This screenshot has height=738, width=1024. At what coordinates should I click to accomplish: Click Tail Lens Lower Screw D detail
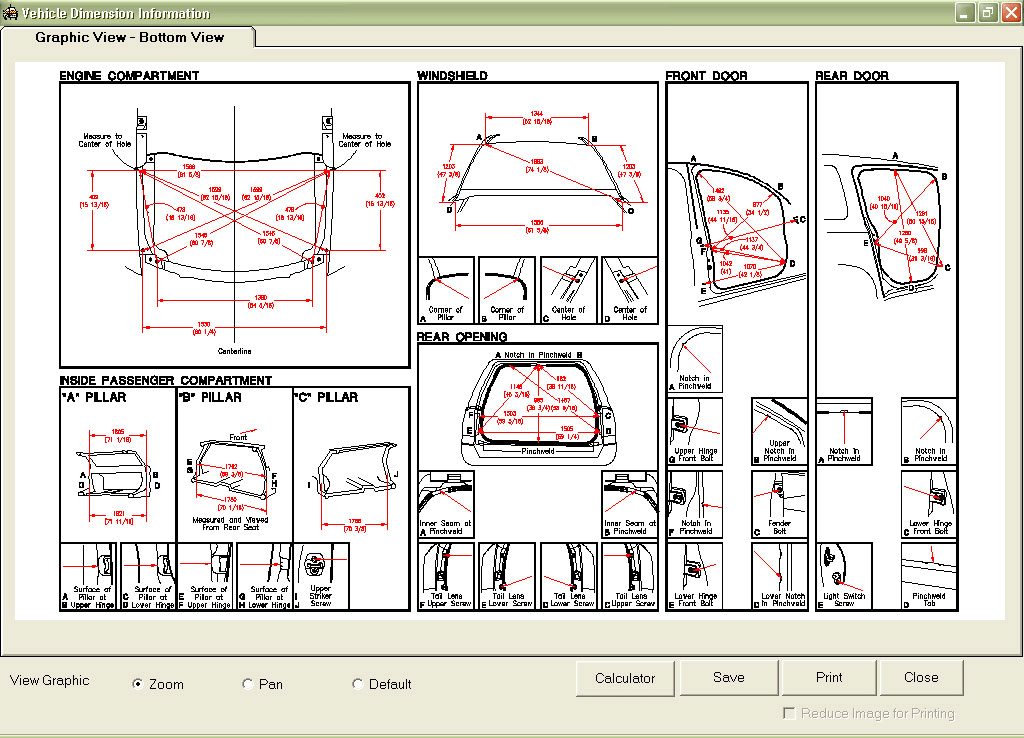[x=568, y=576]
